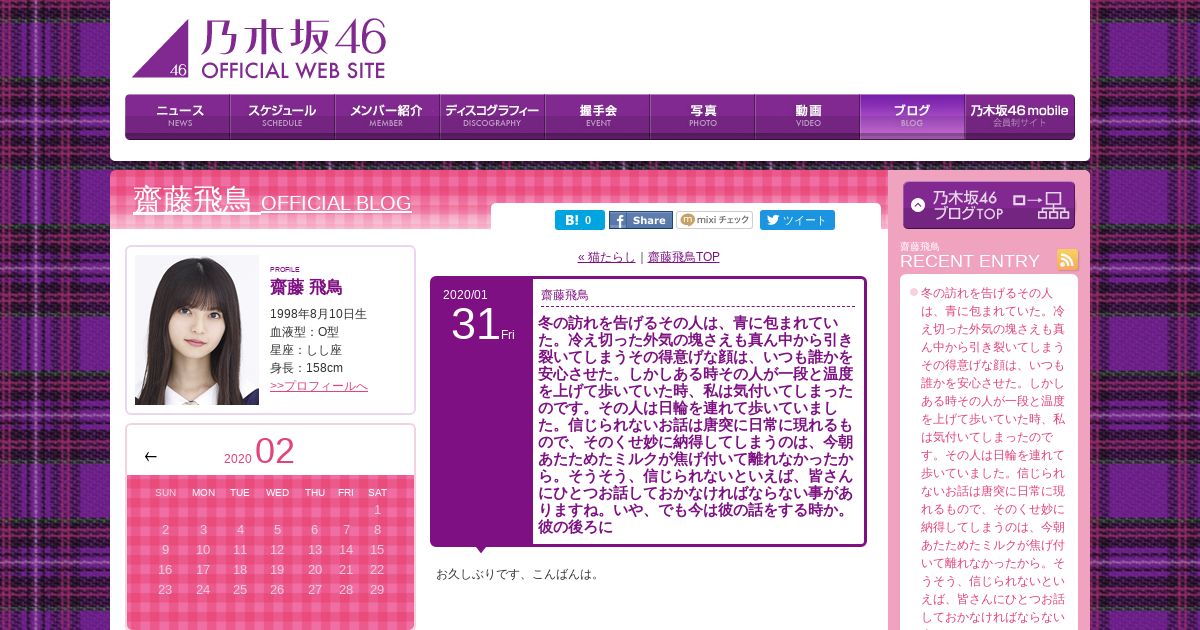The image size is (1200, 630).
Task: Select calendar date 14
Action: [x=346, y=550]
